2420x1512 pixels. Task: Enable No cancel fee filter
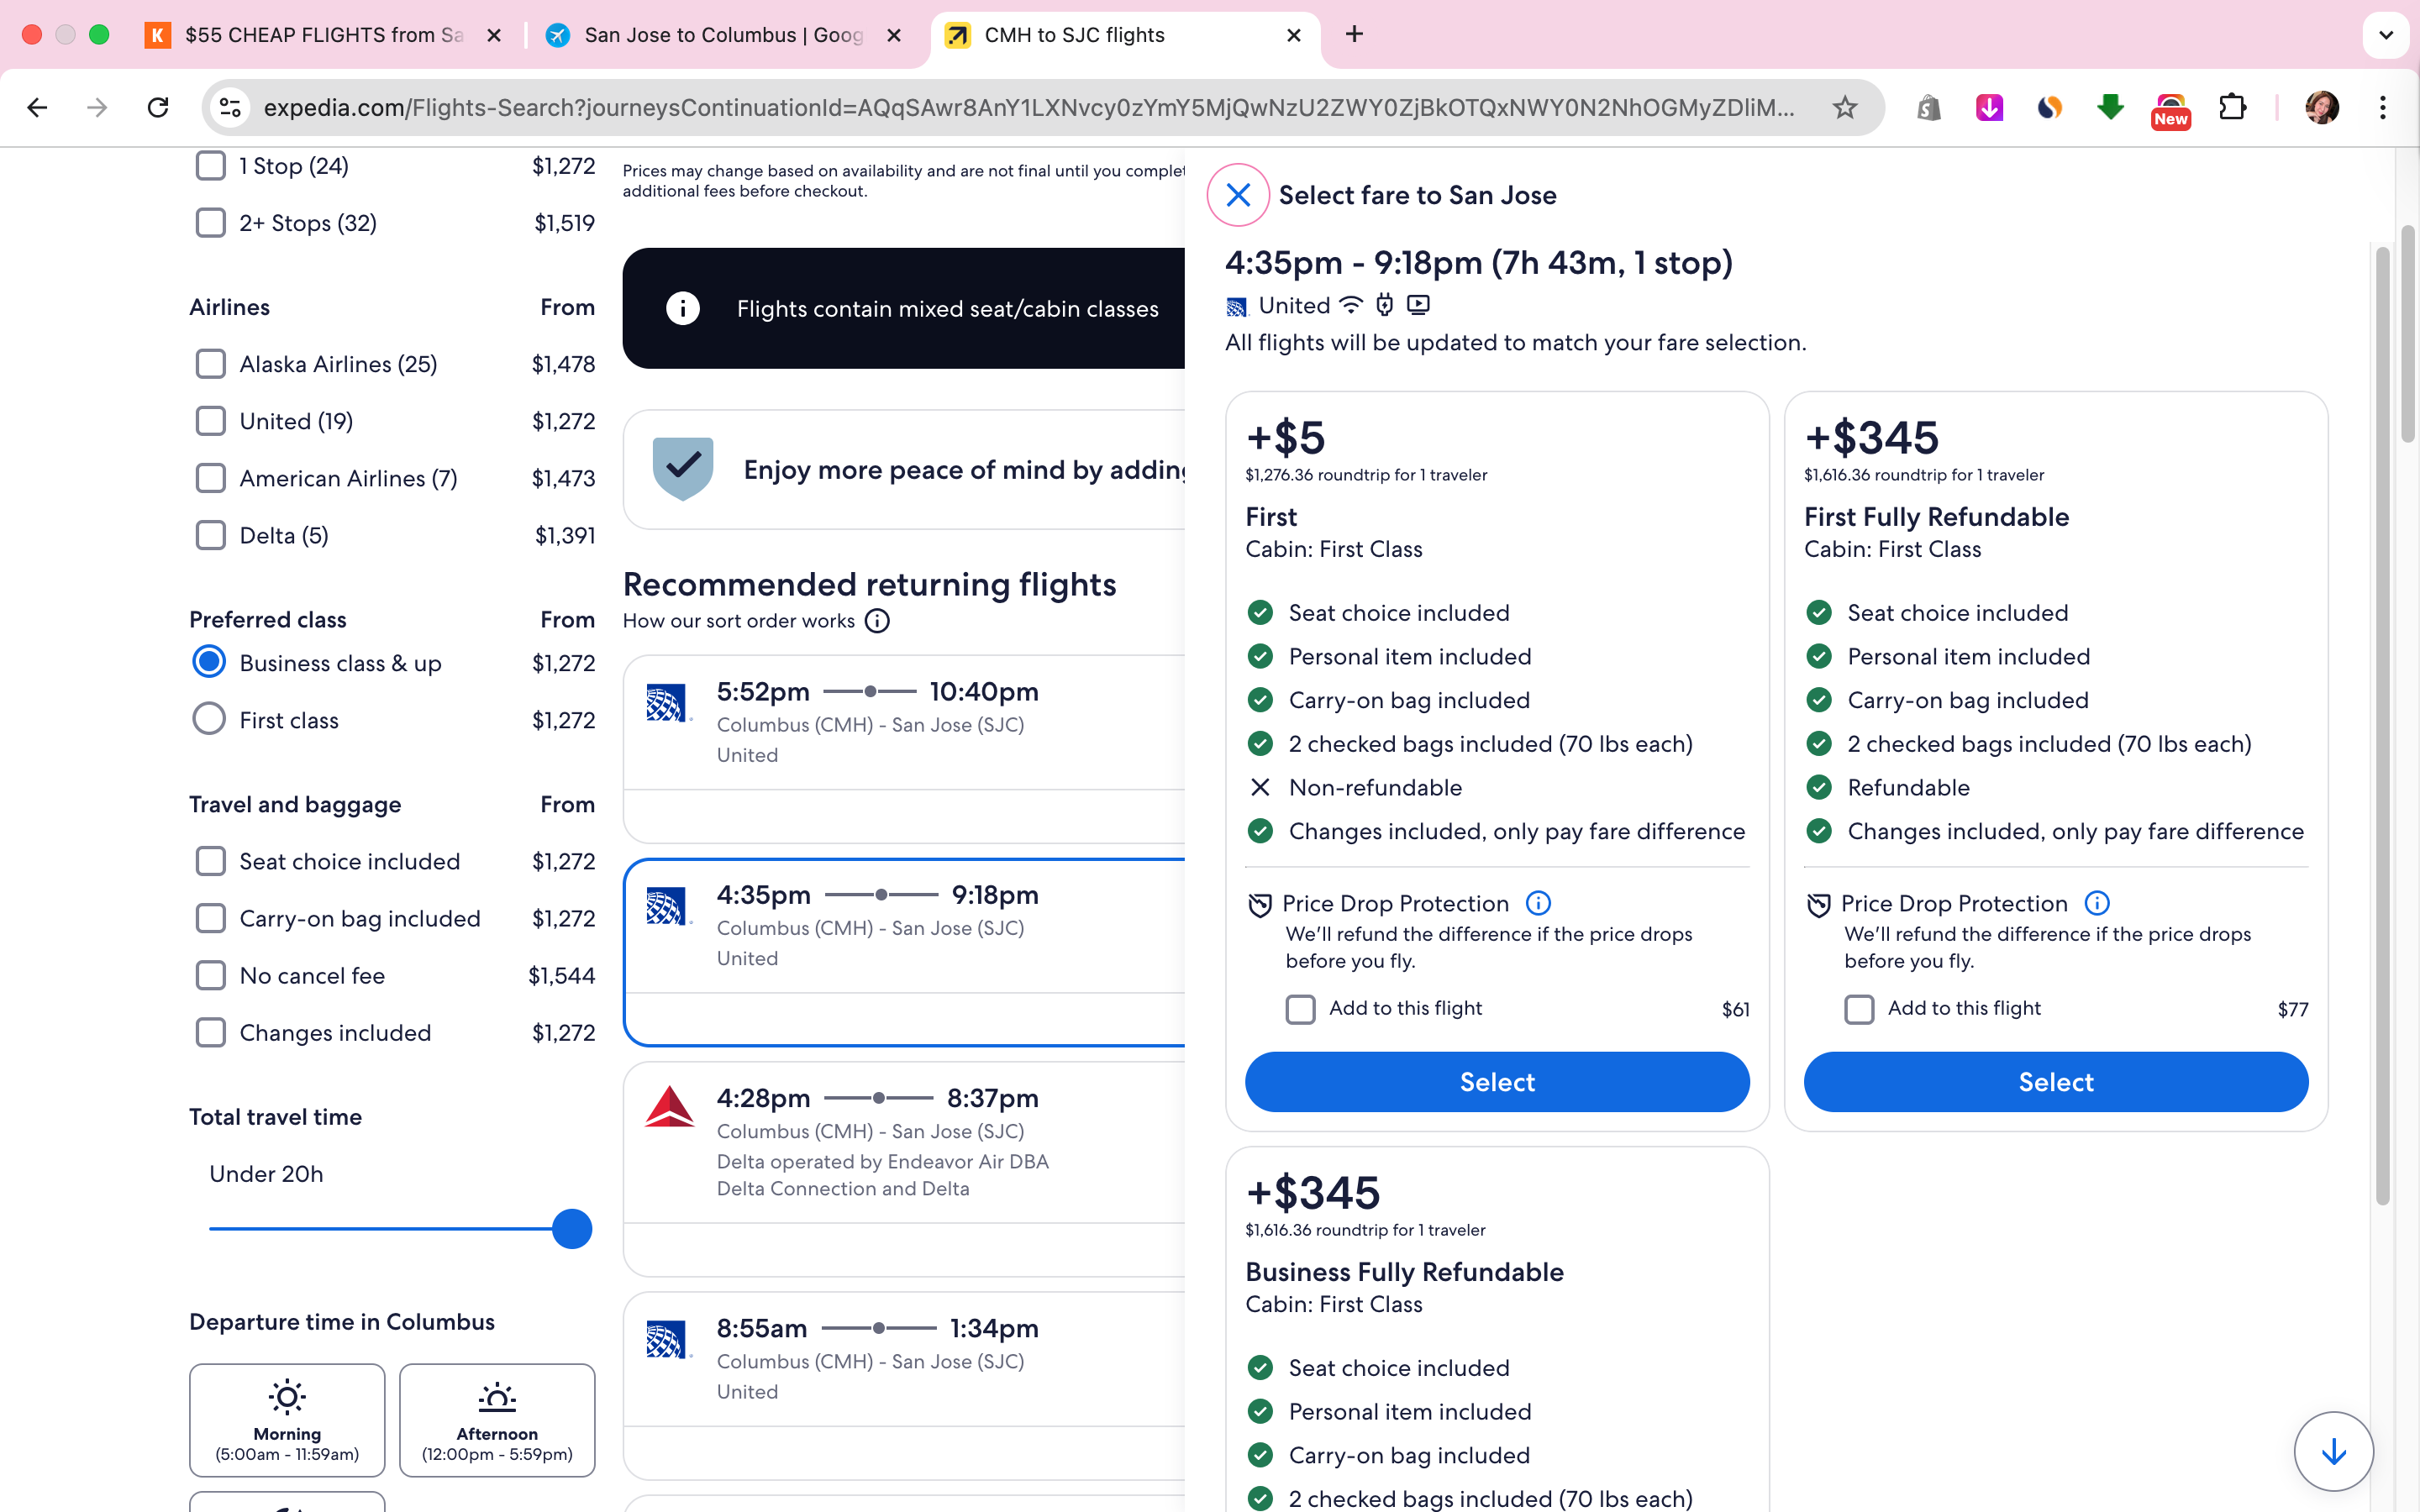tap(210, 975)
